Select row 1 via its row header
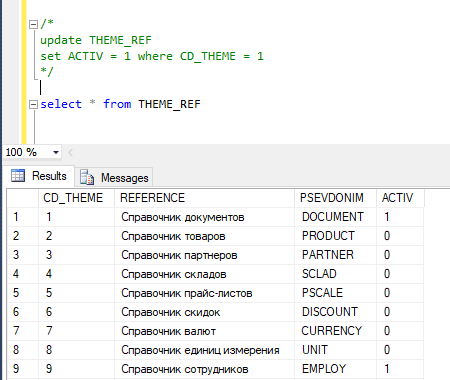The height and width of the screenshot is (380, 450). pyautogui.click(x=22, y=217)
